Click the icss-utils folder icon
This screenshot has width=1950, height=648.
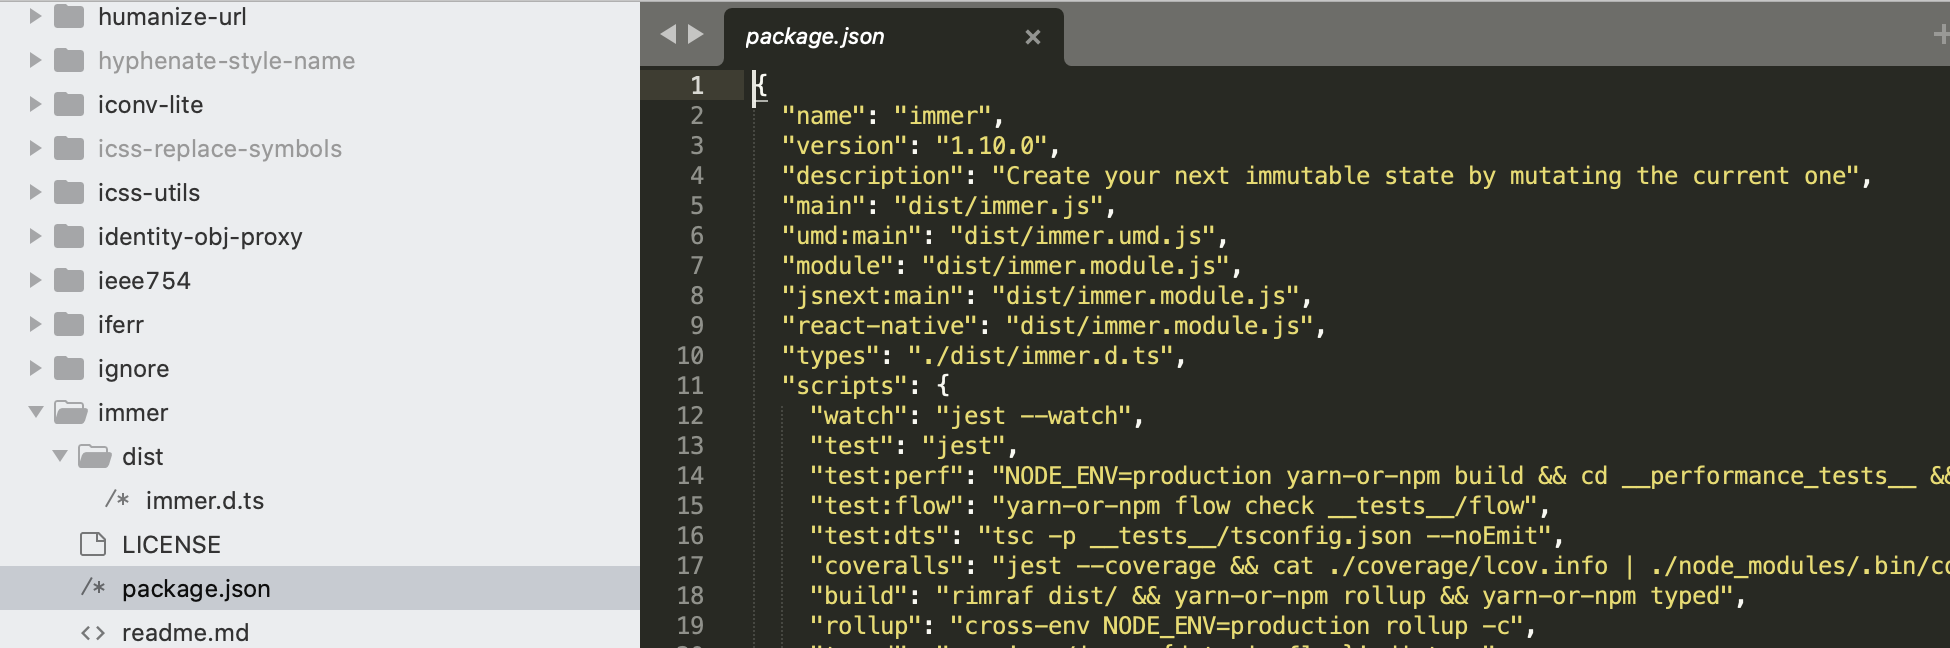[69, 192]
